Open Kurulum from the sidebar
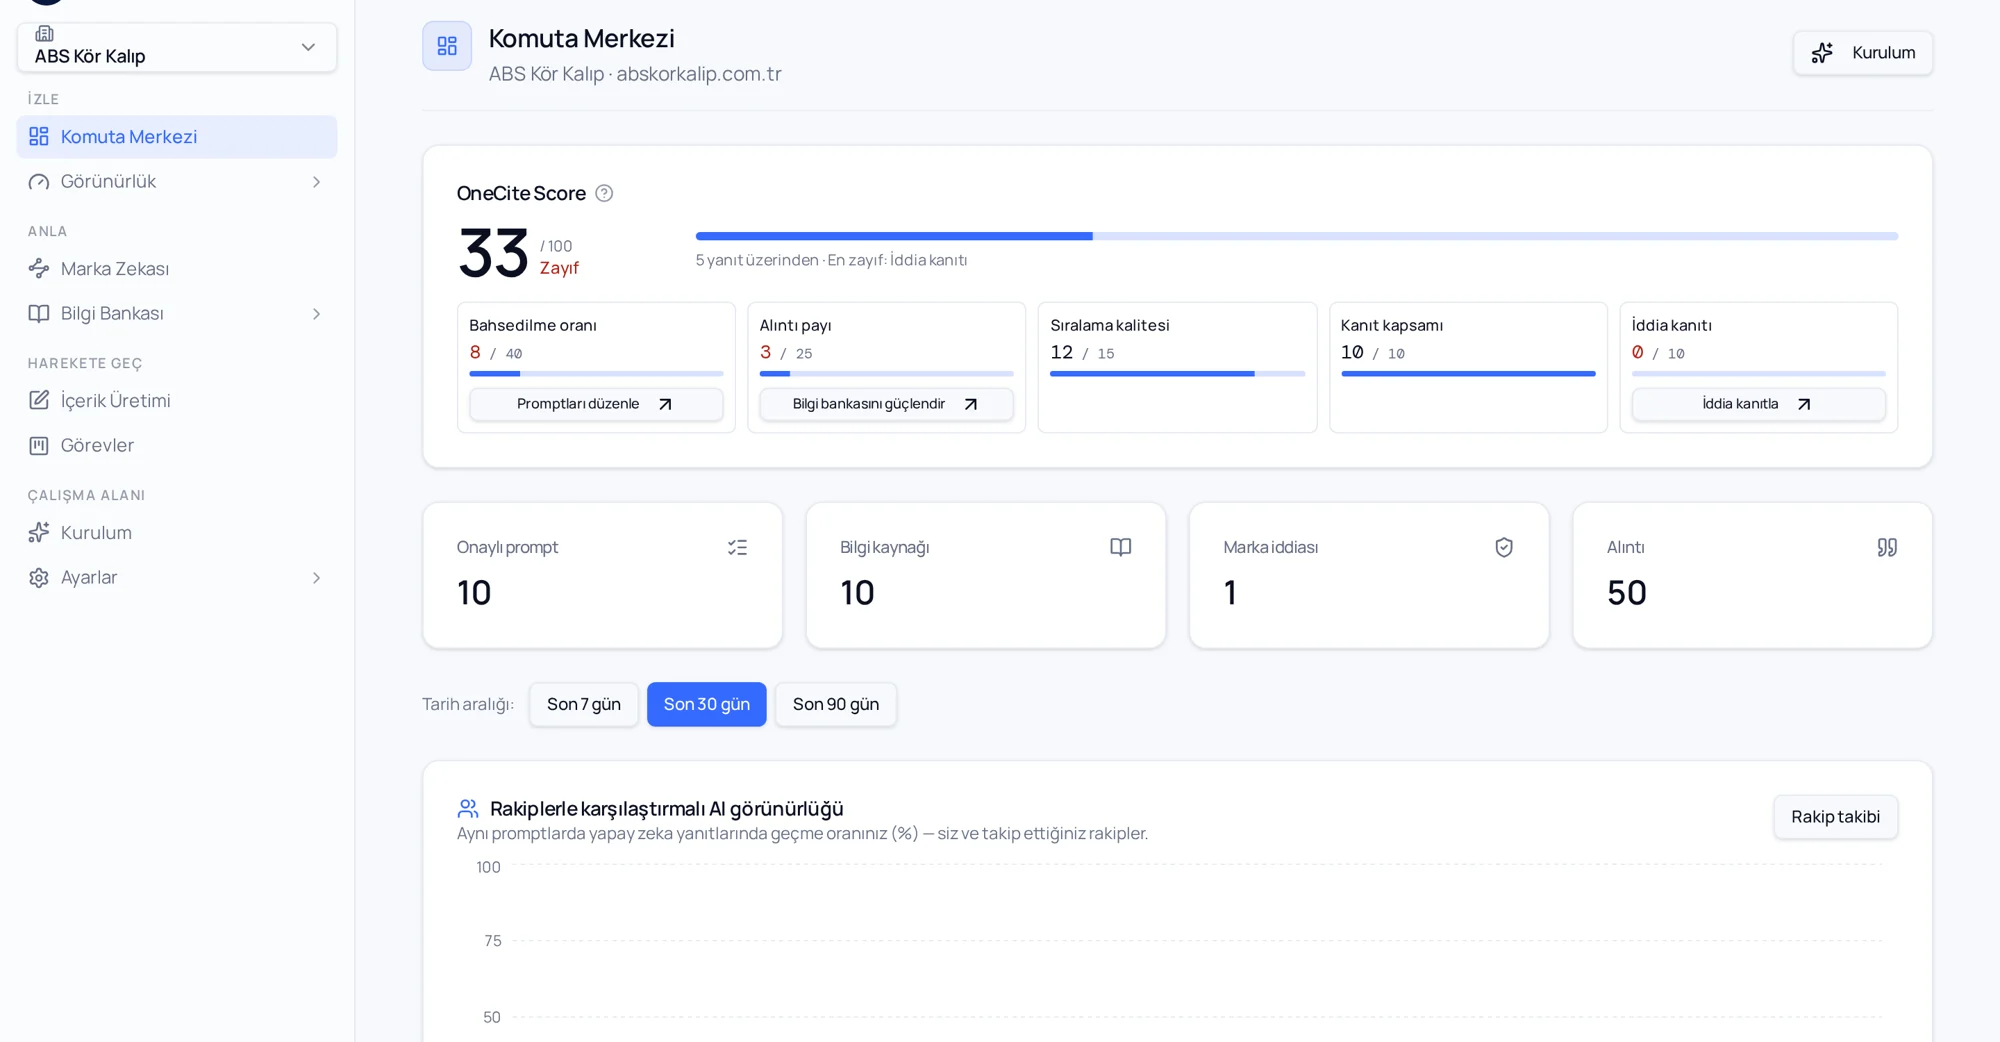Screen dimensions: 2000x1042 coord(177,532)
